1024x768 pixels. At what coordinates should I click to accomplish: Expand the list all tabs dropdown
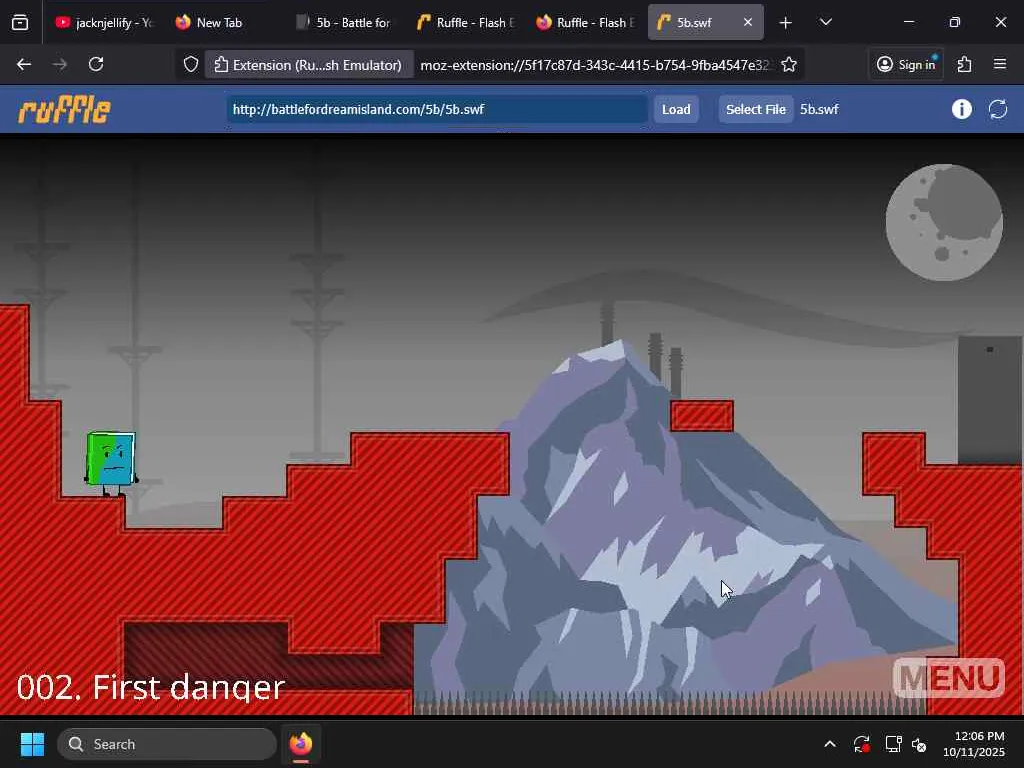(825, 22)
